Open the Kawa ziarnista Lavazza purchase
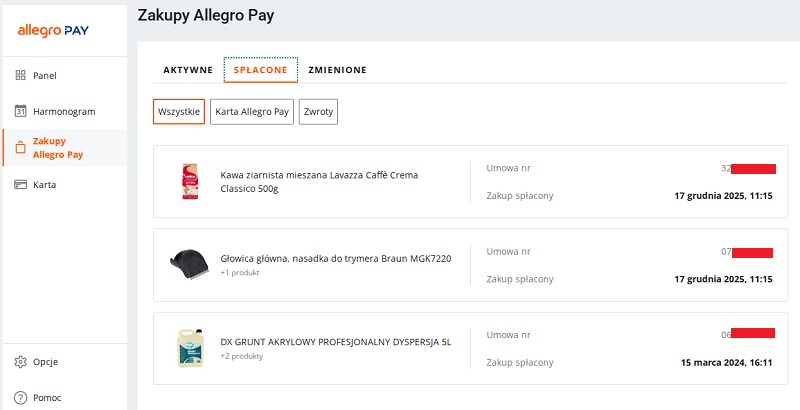Viewport: 800px width, 410px height. click(x=319, y=182)
